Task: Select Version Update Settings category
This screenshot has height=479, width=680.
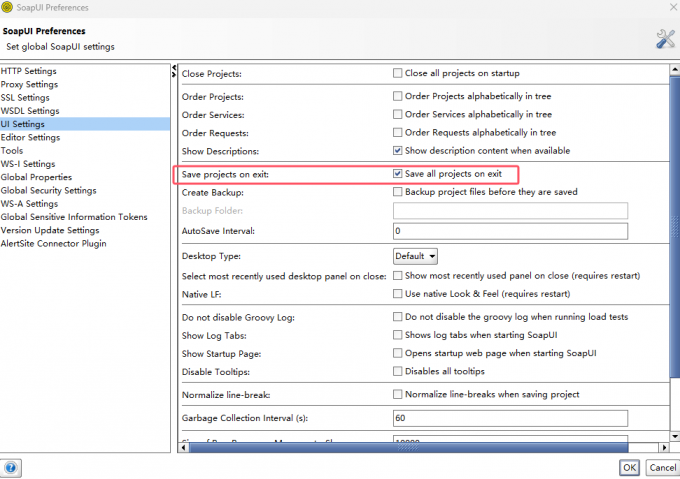Action: click(x=85, y=230)
